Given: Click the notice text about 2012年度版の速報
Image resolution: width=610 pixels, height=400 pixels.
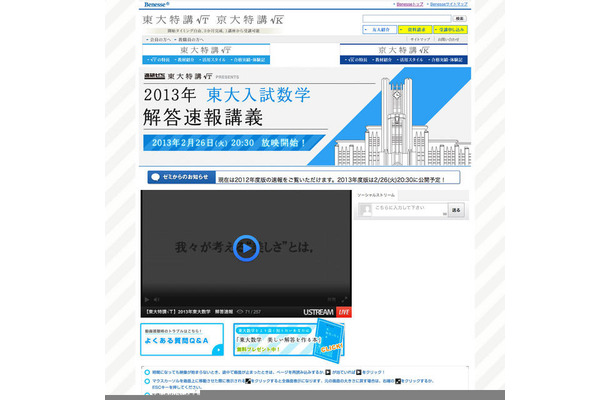Looking at the screenshot, I should 331,180.
